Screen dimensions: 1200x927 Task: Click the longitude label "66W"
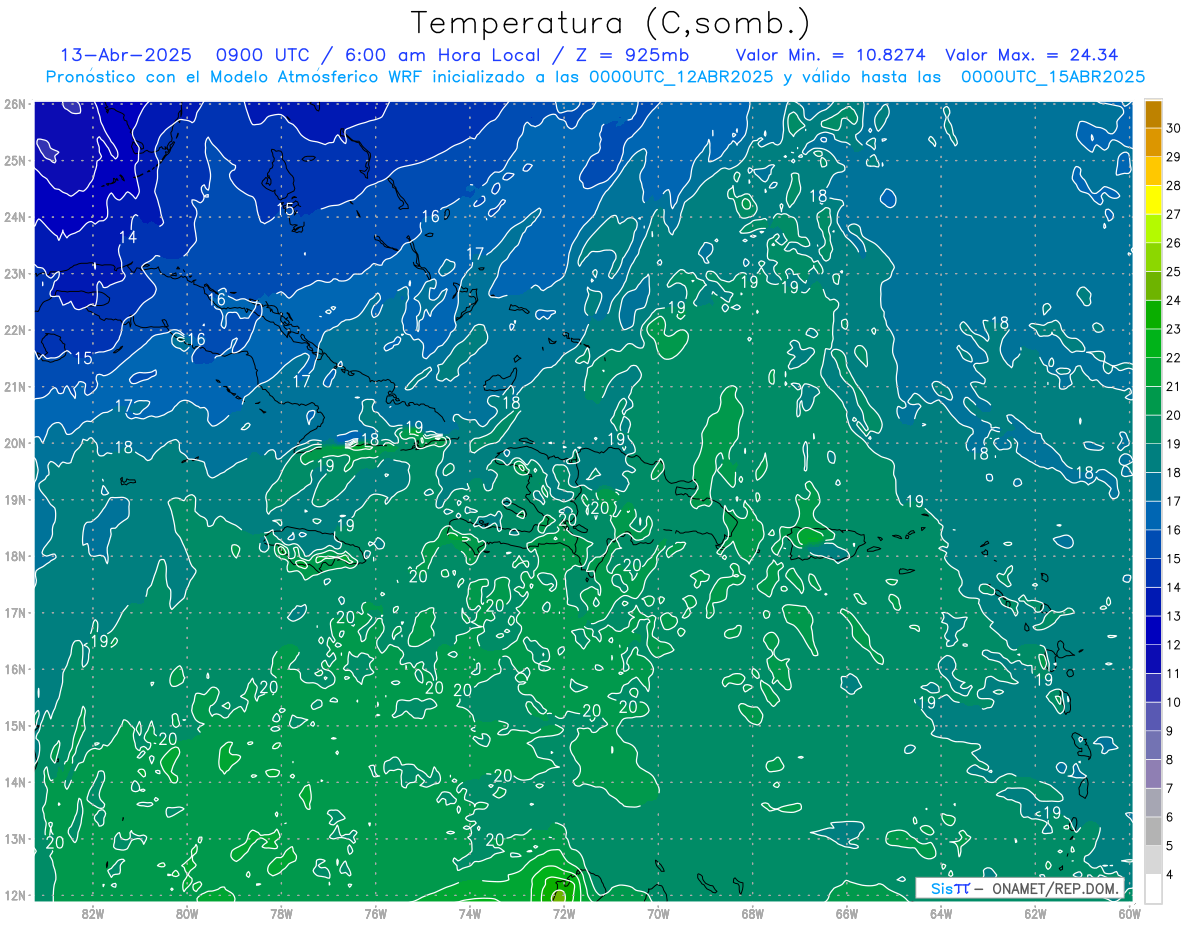(846, 913)
